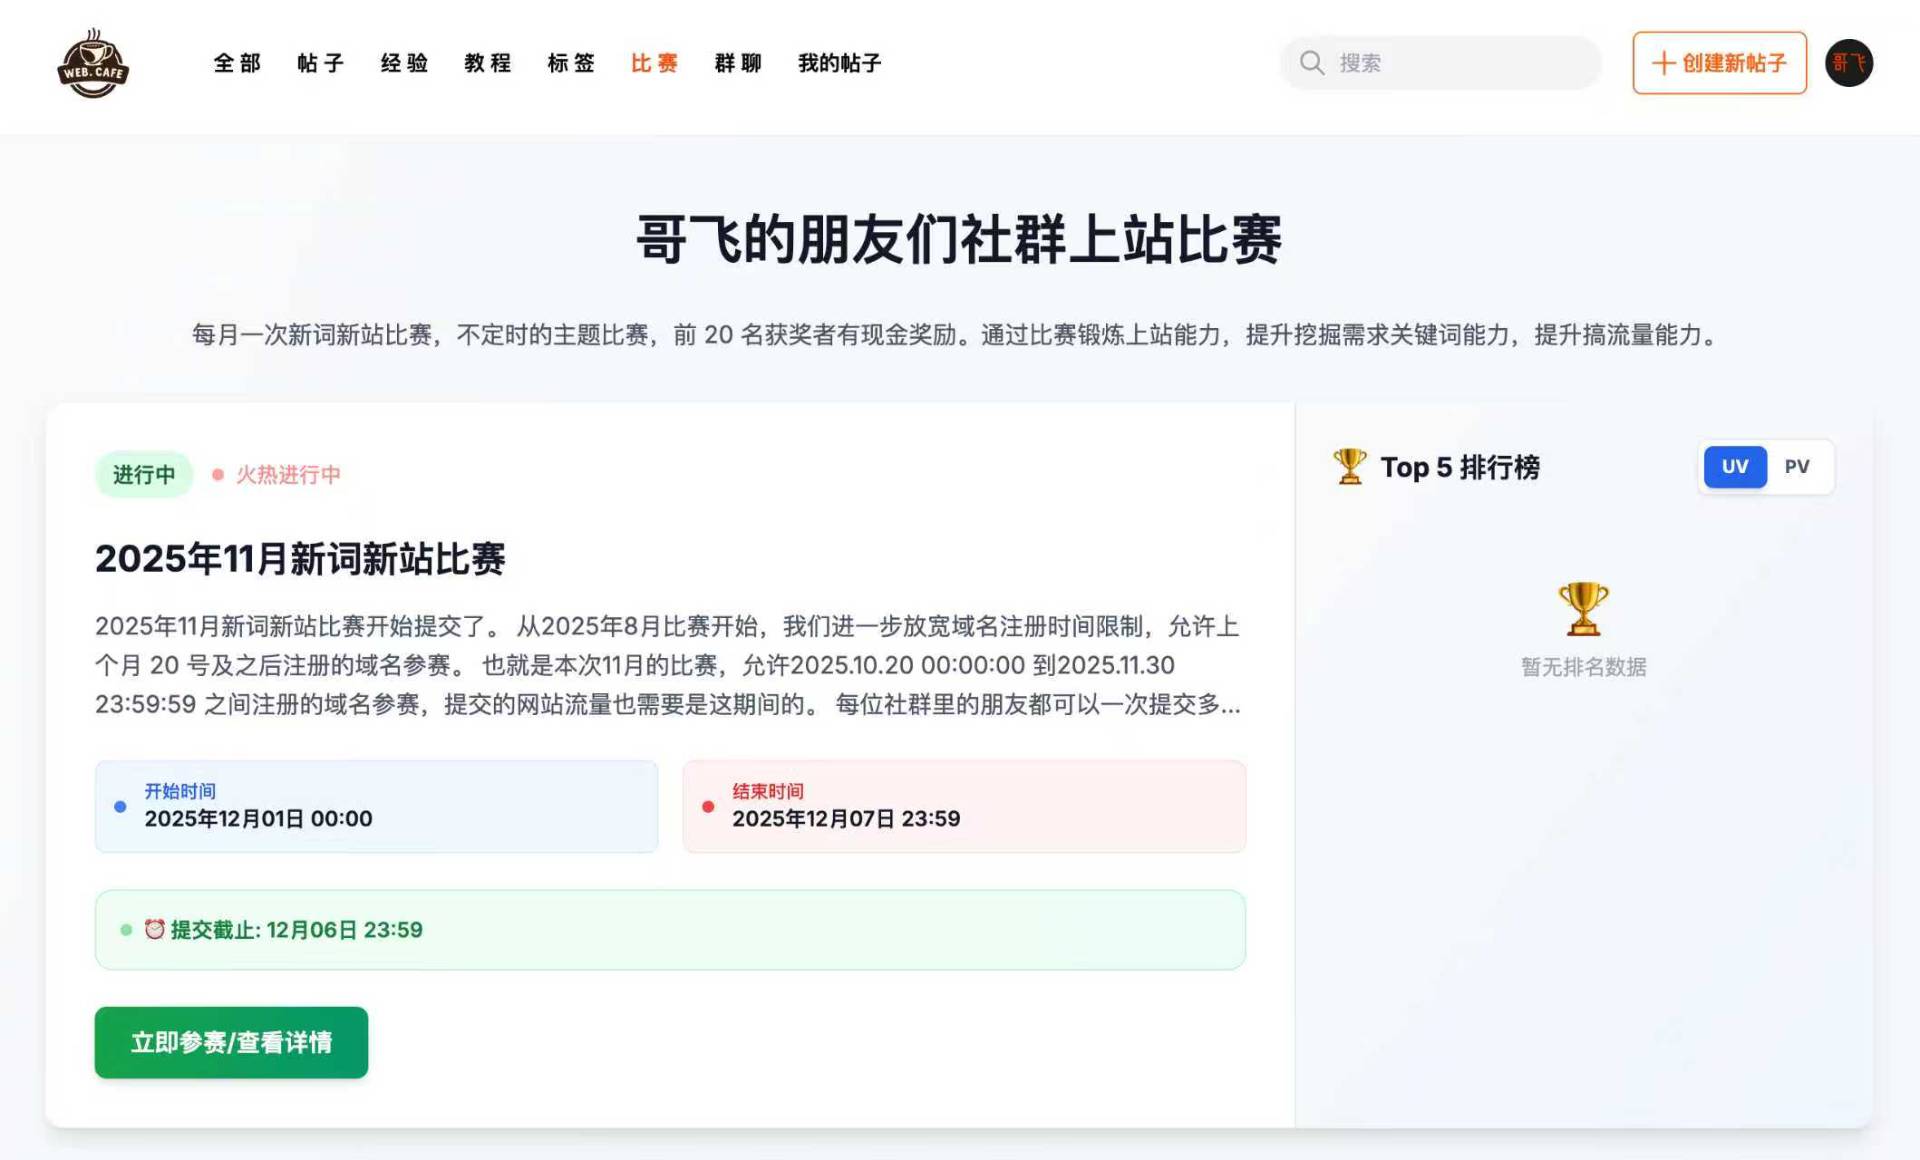1920x1160 pixels.
Task: Click the trophy icon beside Top 5 排行榜
Action: tap(1350, 467)
